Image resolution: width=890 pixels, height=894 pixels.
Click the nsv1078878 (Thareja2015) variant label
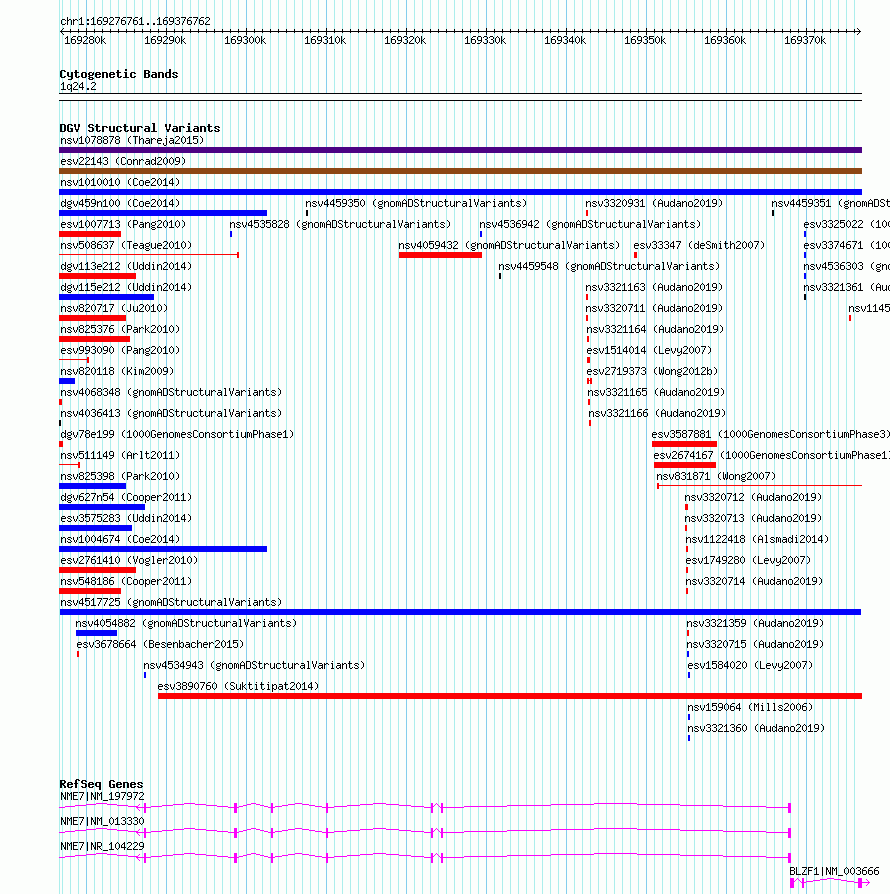[x=132, y=140]
